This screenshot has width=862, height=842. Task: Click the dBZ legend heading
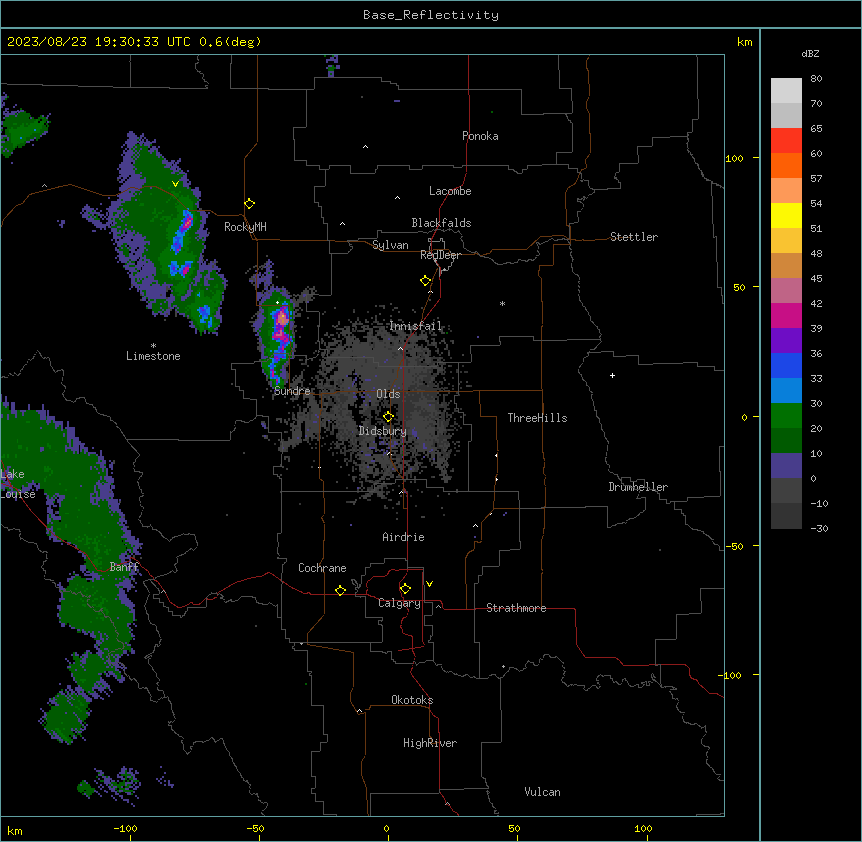pos(810,53)
